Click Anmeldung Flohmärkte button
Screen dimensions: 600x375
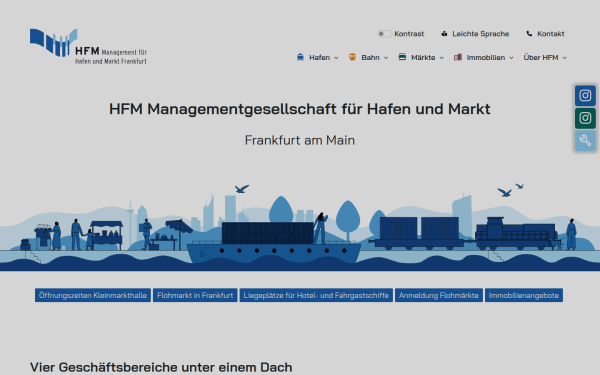pyautogui.click(x=439, y=295)
